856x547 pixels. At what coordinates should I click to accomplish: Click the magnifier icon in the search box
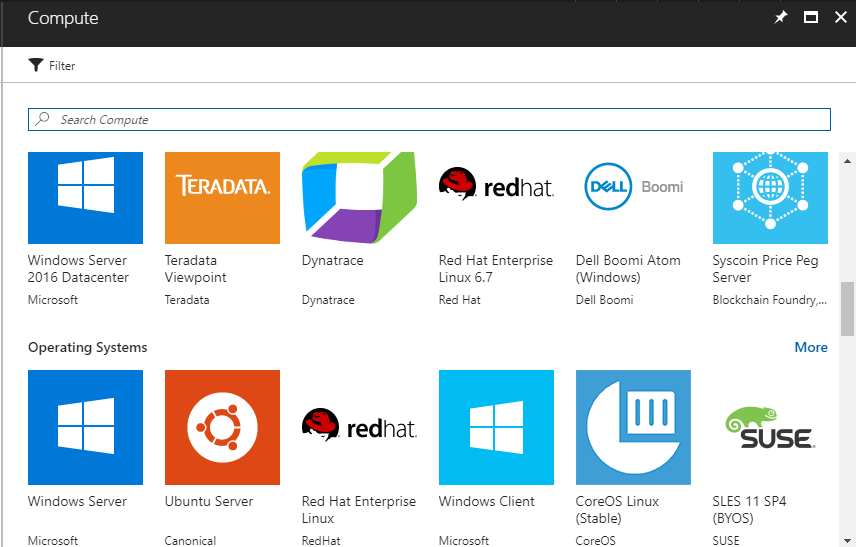point(42,118)
